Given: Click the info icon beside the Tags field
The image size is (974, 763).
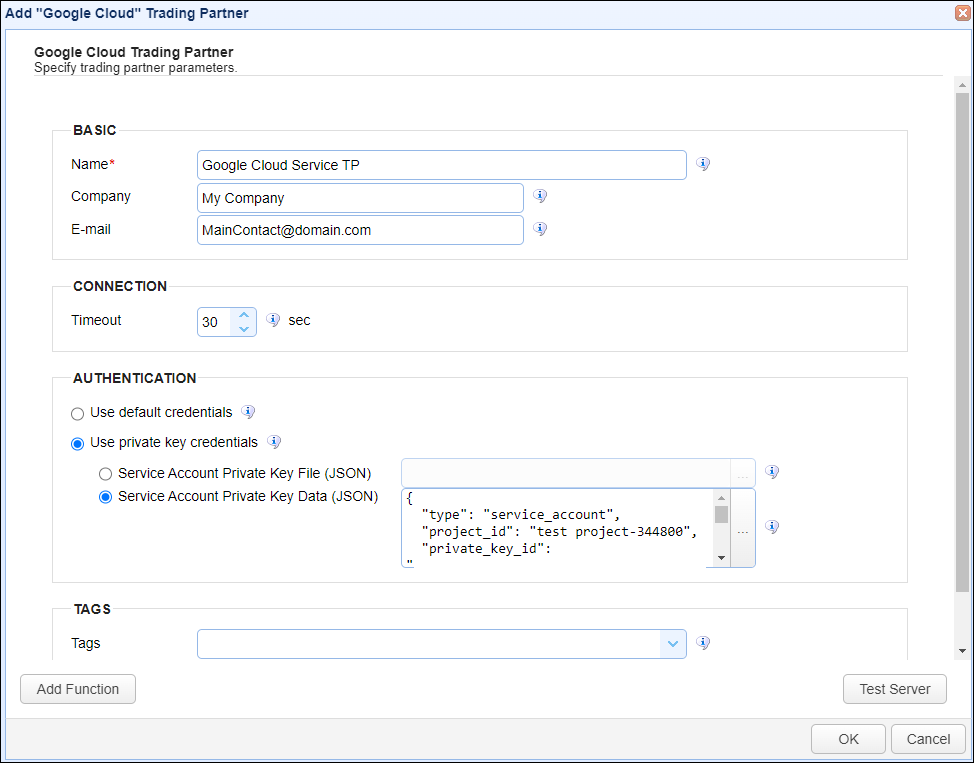Looking at the screenshot, I should click(703, 642).
